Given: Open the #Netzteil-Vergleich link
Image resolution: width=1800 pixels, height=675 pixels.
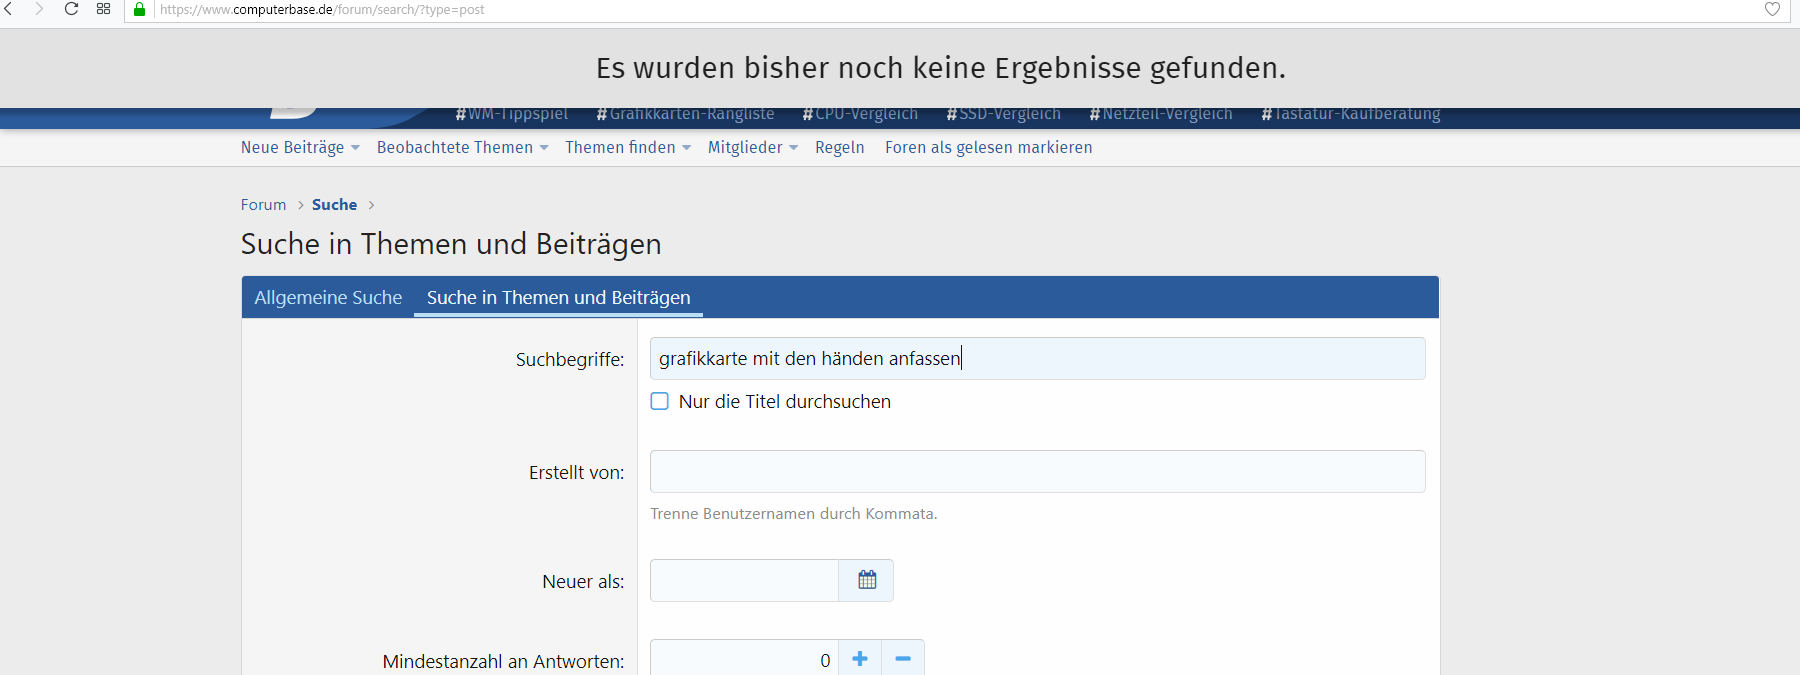Looking at the screenshot, I should (1160, 114).
